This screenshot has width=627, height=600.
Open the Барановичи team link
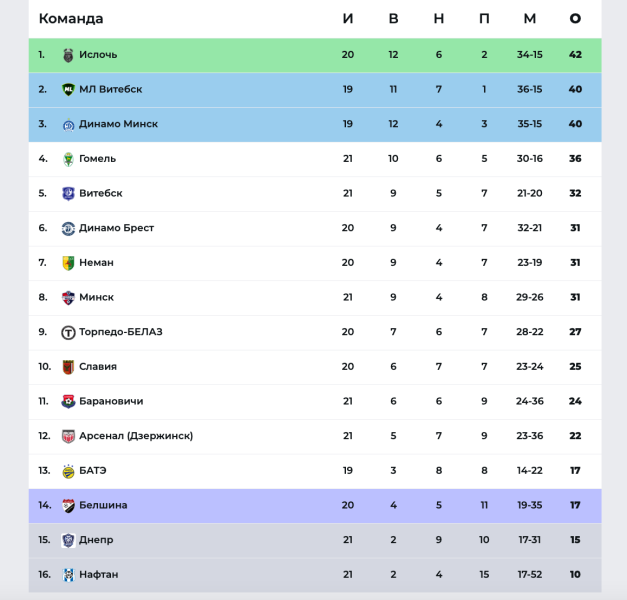point(111,401)
